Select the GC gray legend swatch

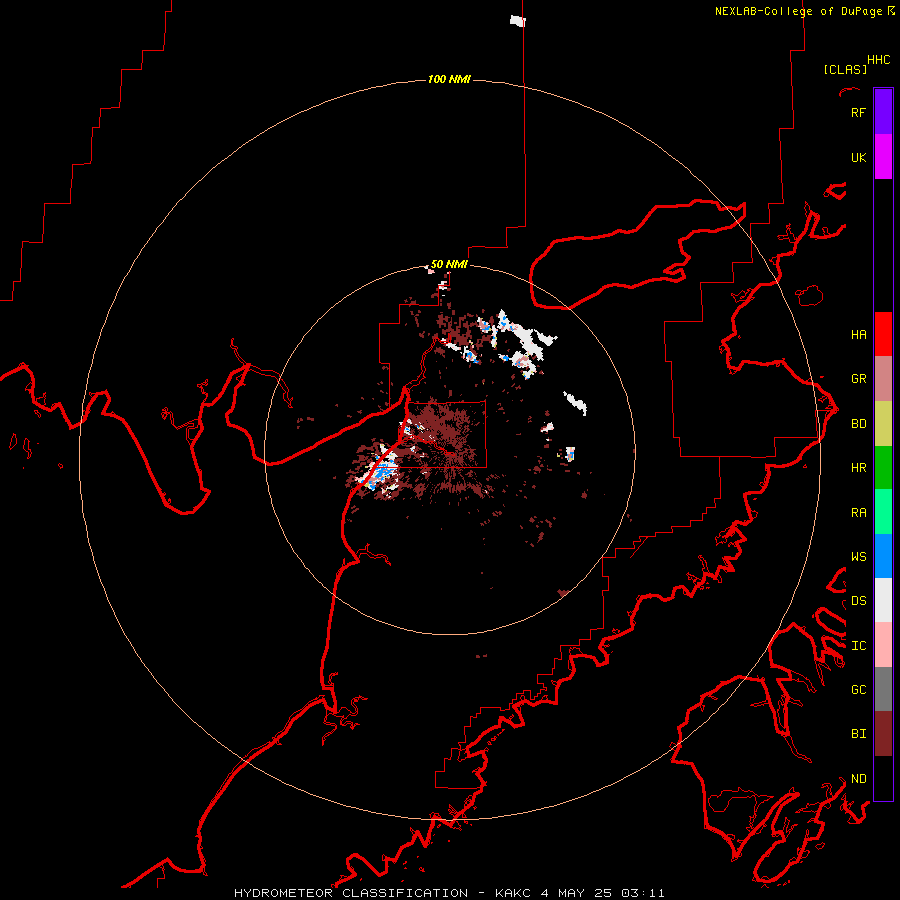pos(883,689)
